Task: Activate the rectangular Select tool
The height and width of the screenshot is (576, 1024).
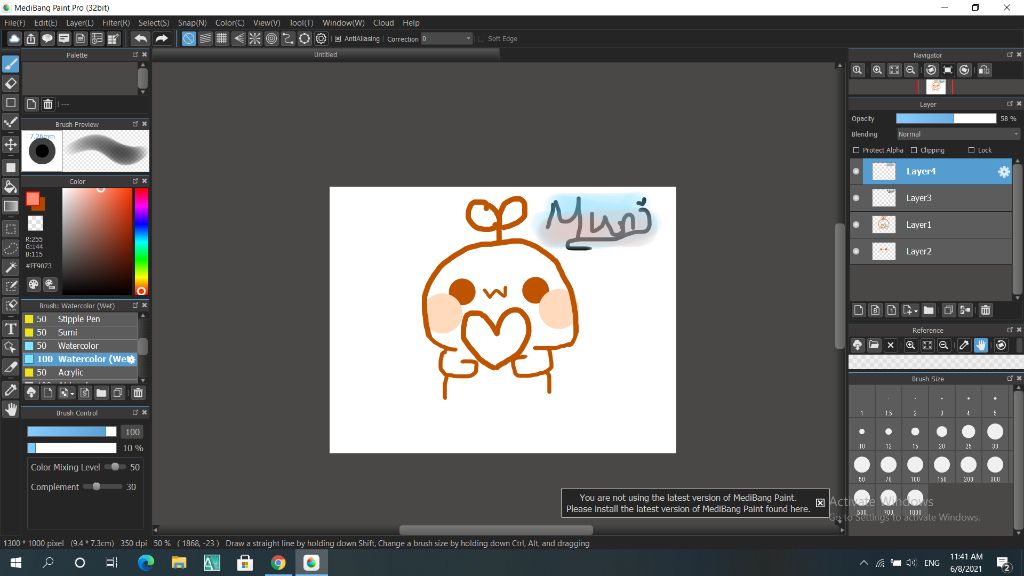Action: [x=10, y=229]
